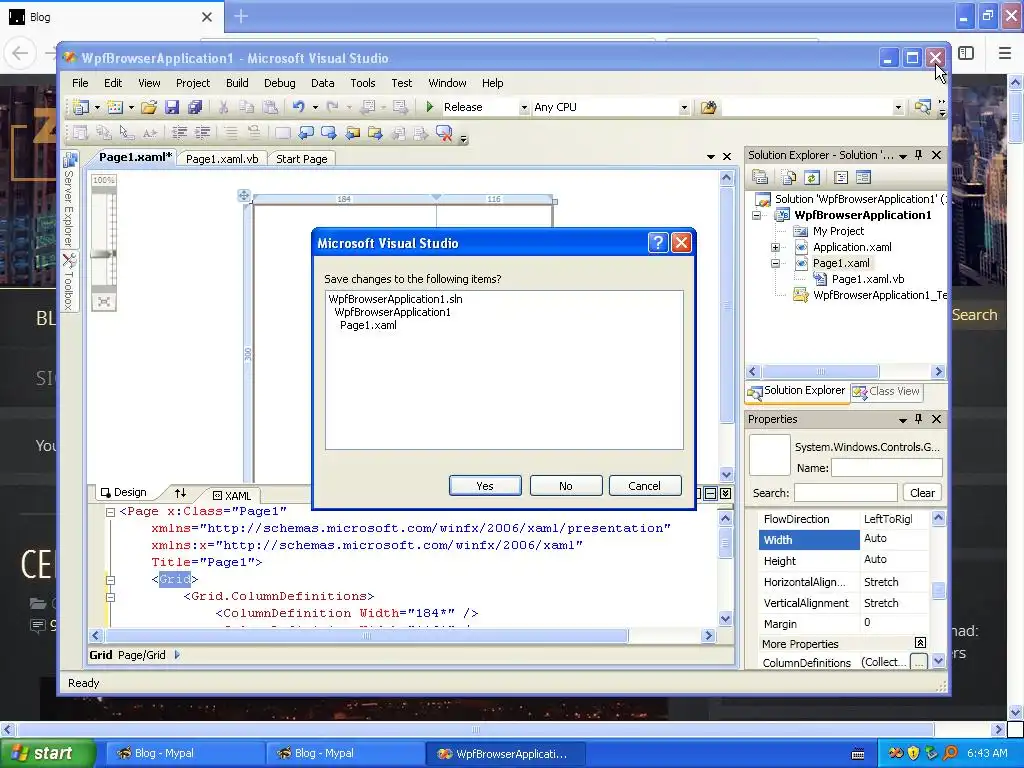Viewport: 1024px width, 768px height.
Task: Click No in the save dialog
Action: coord(566,486)
